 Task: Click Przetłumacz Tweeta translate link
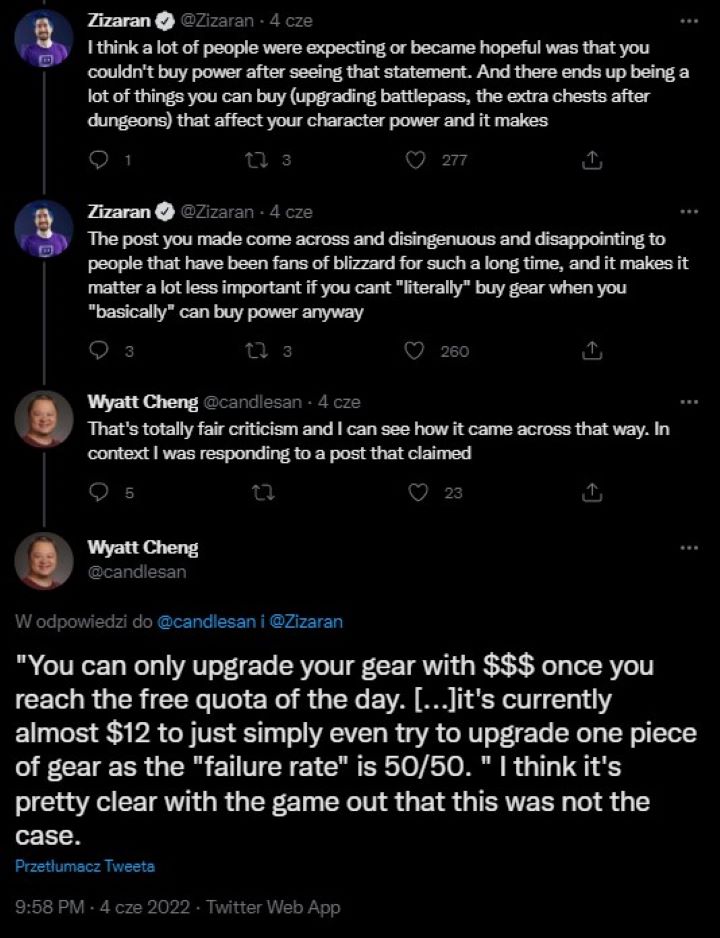[85, 866]
